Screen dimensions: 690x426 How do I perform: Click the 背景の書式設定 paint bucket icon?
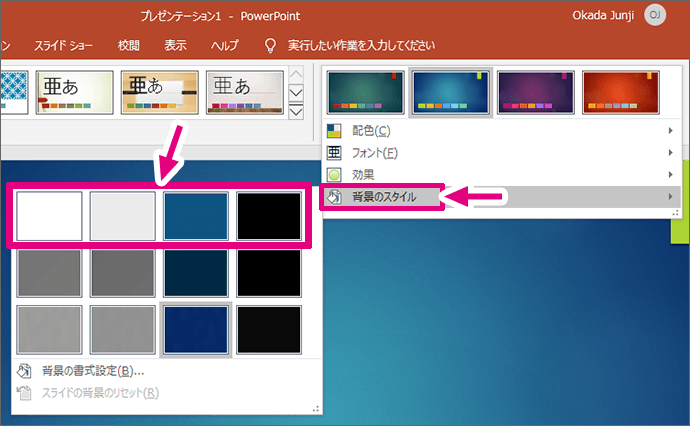pyautogui.click(x=24, y=371)
